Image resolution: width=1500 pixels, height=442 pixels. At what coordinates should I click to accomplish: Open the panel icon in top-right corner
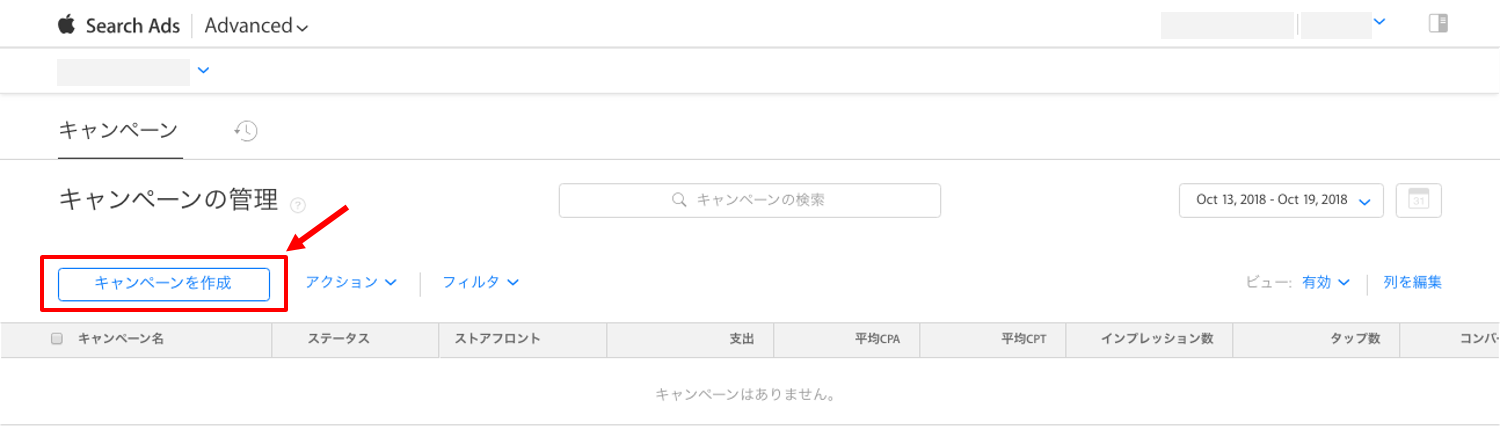pyautogui.click(x=1438, y=24)
